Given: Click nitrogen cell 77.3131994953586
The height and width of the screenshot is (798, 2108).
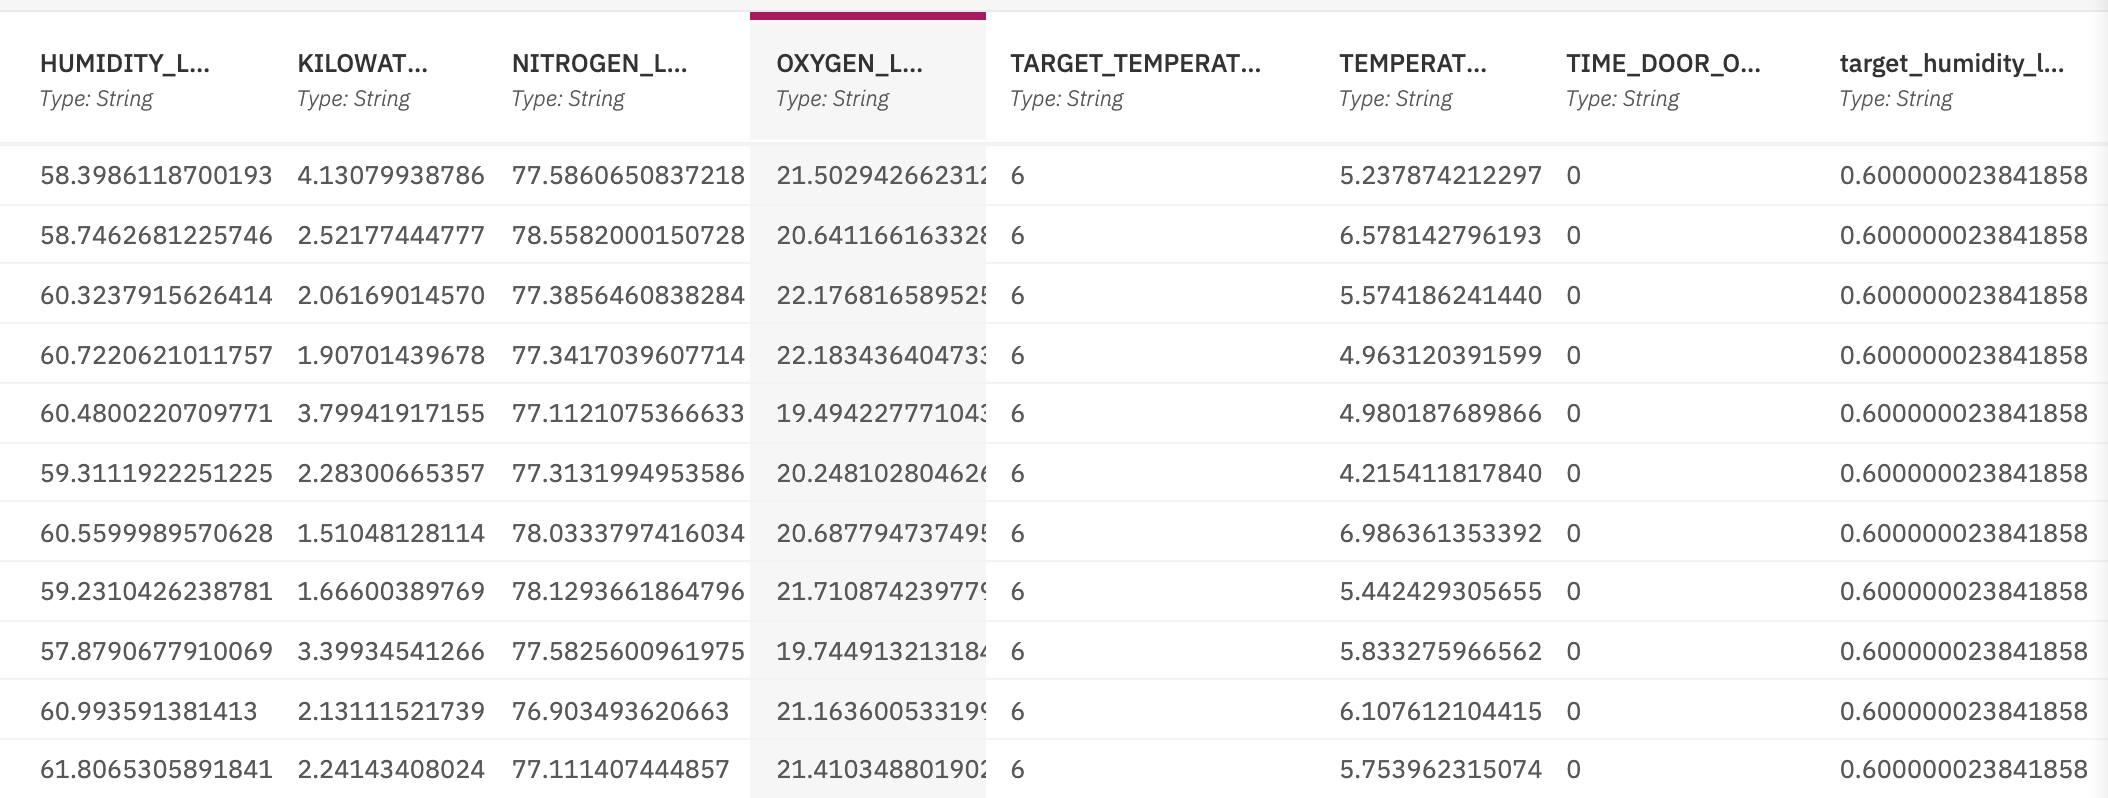Looking at the screenshot, I should coord(628,473).
